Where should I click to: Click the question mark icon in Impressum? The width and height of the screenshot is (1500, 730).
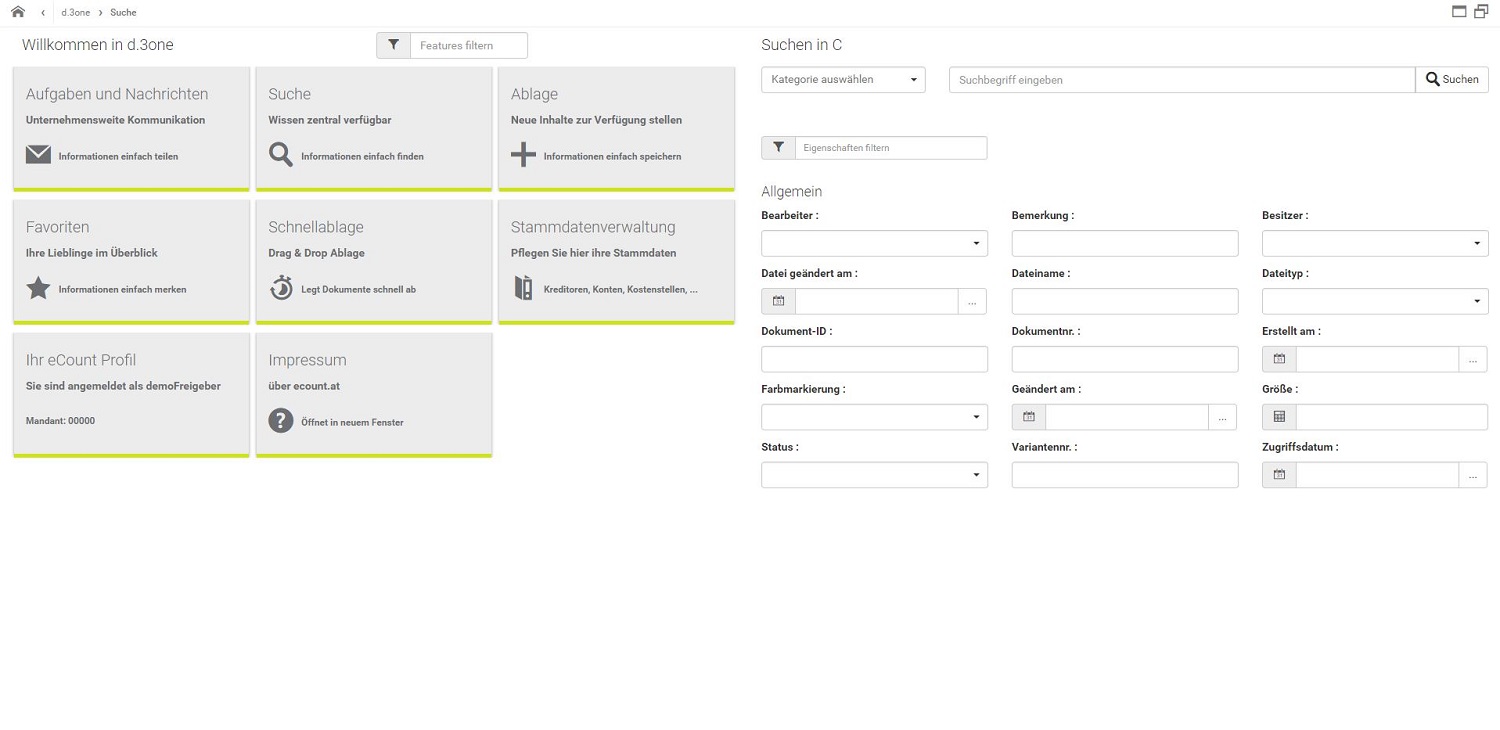point(281,421)
